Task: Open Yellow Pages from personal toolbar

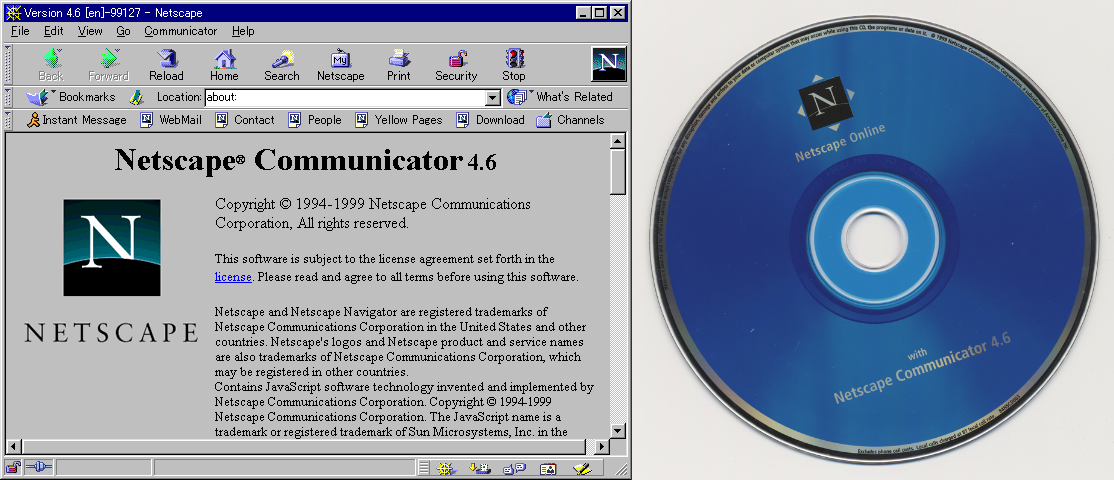Action: [399, 120]
